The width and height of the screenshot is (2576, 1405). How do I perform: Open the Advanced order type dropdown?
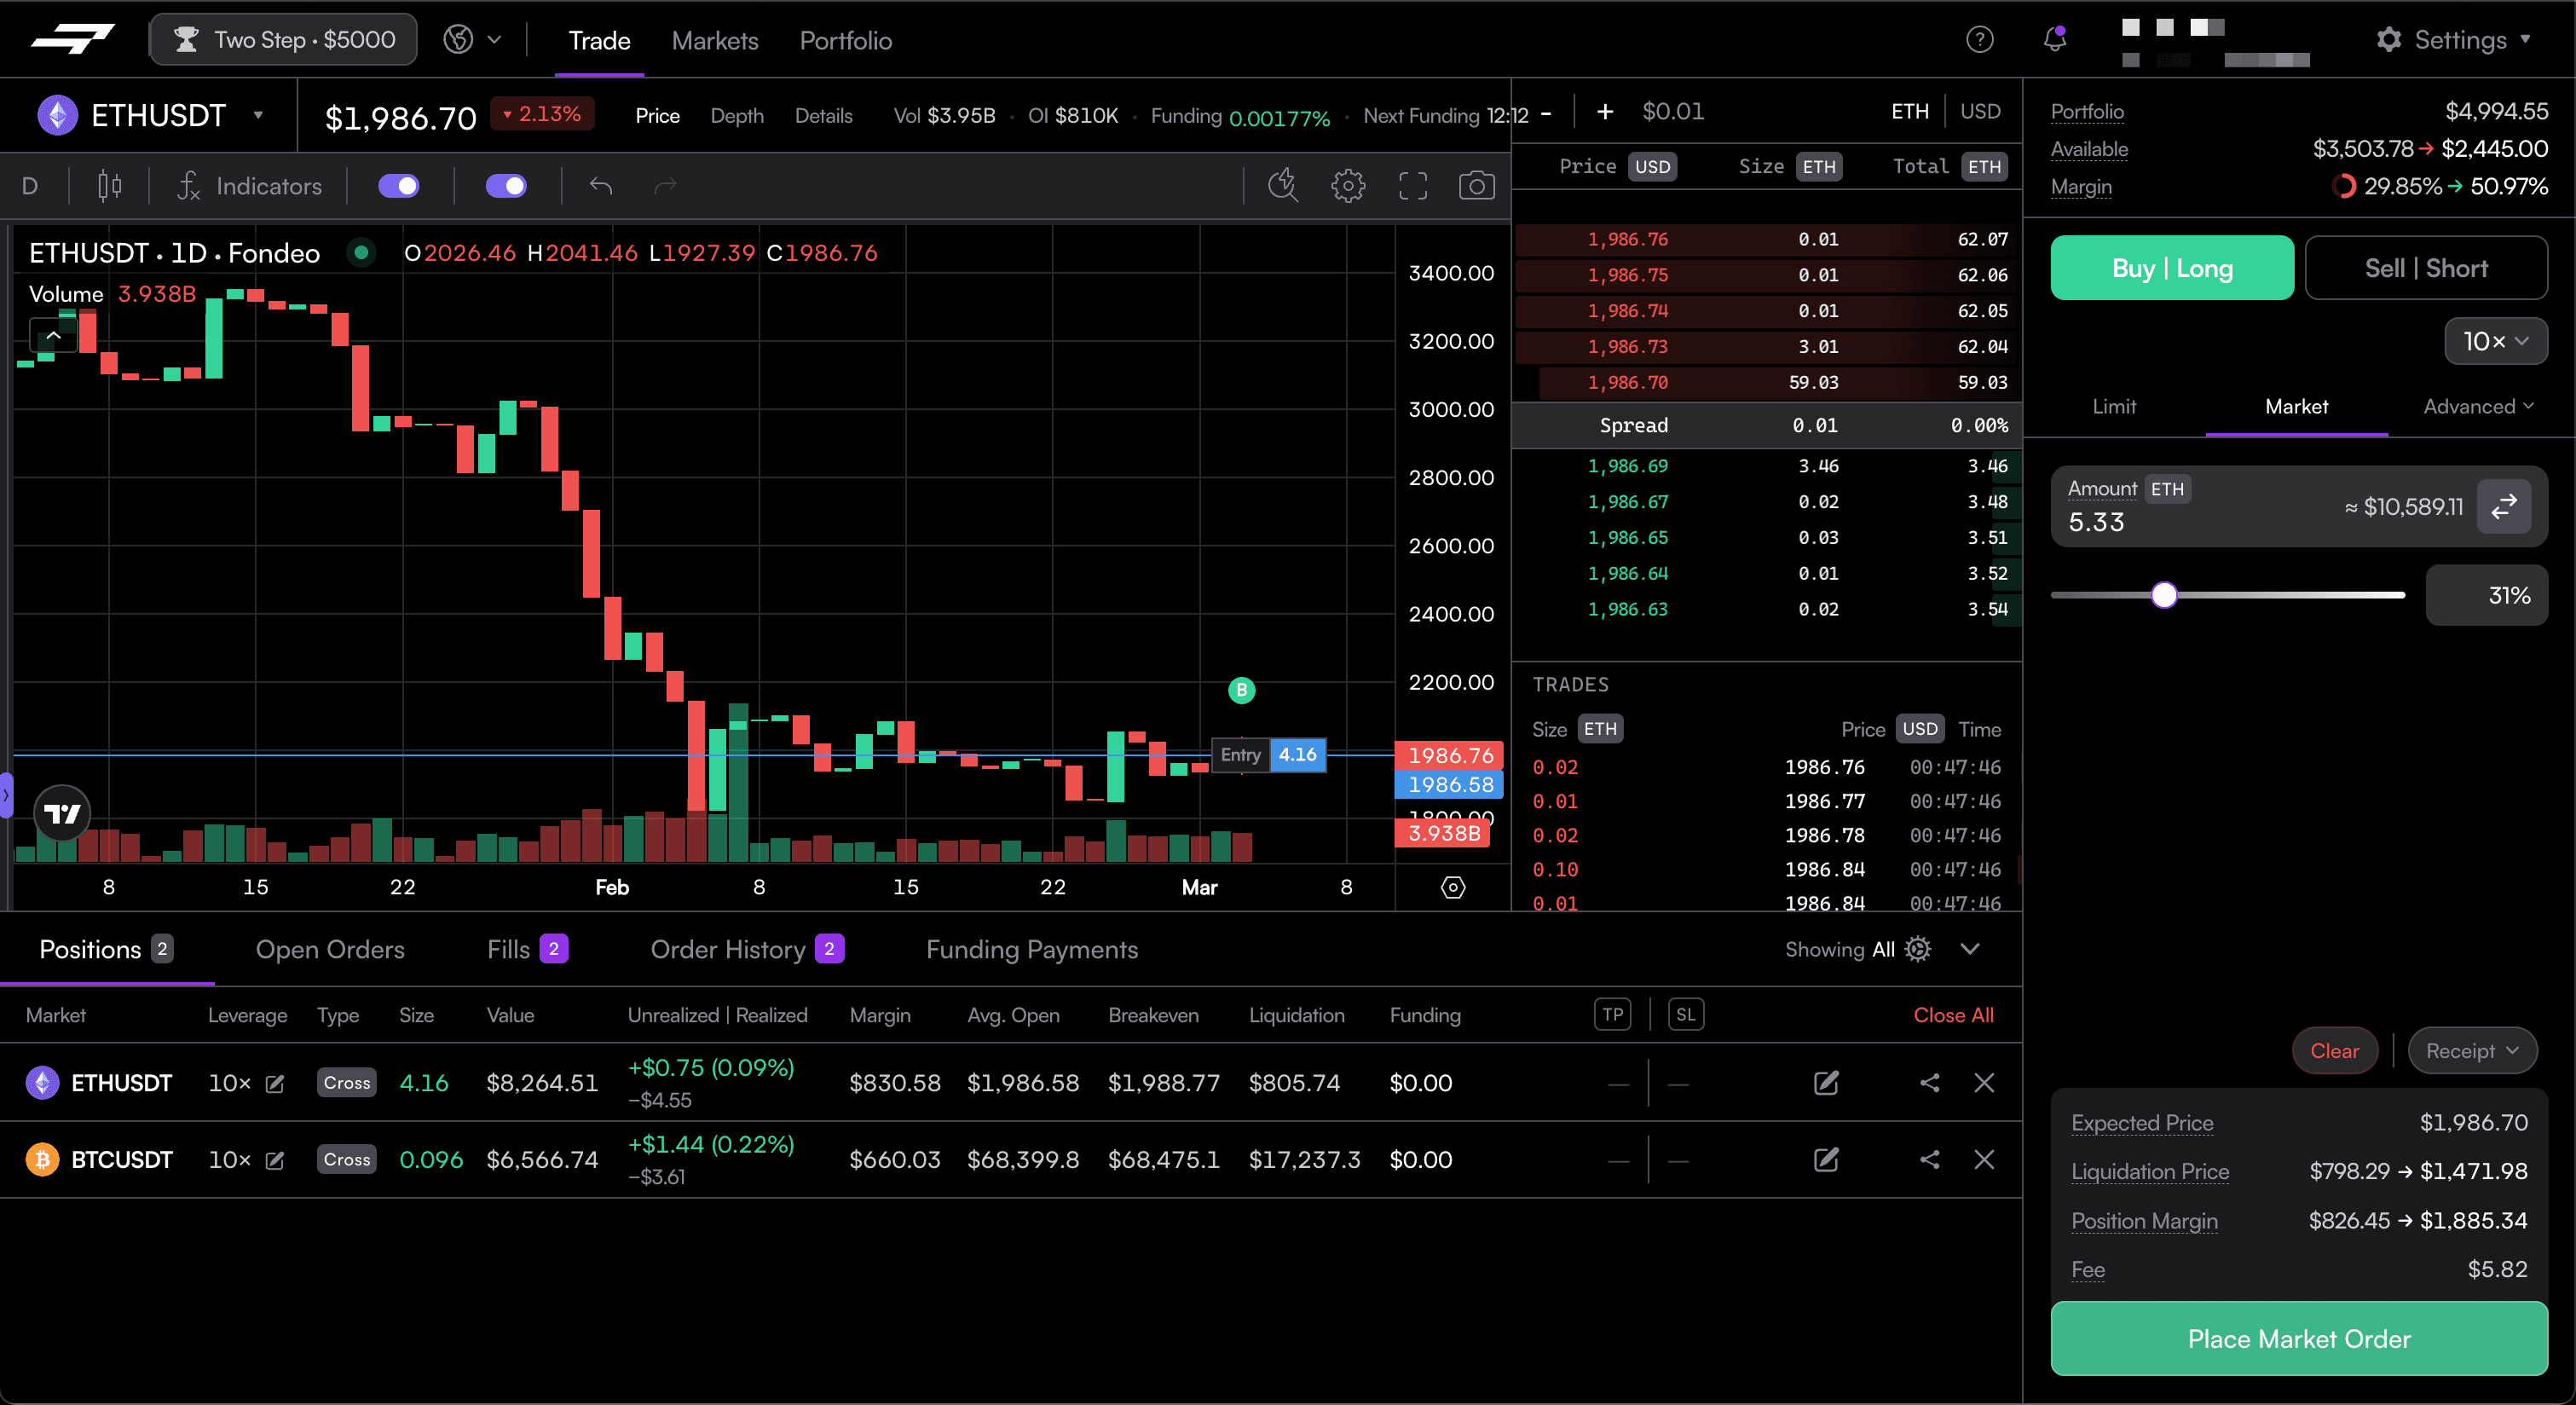click(2478, 406)
